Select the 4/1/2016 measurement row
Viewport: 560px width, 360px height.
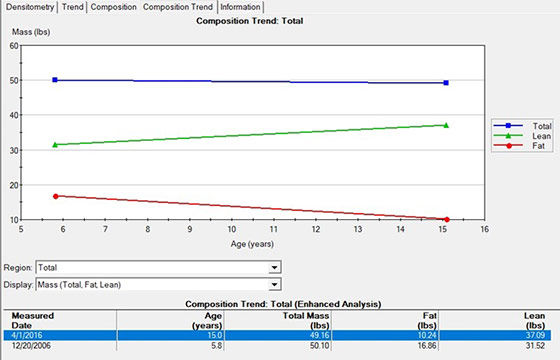pos(277,335)
